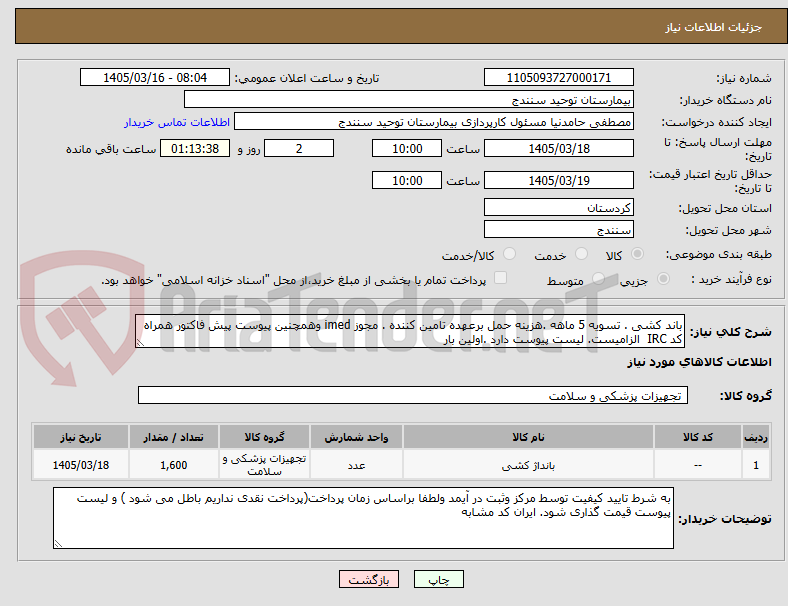The image size is (788, 606).
Task: Select the کالا radio button
Action: click(x=637, y=254)
